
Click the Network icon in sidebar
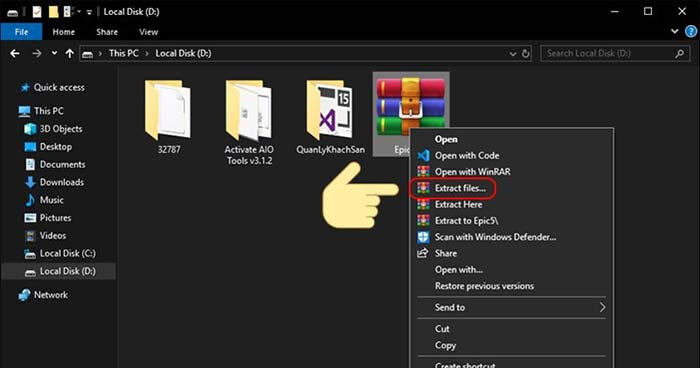25,295
